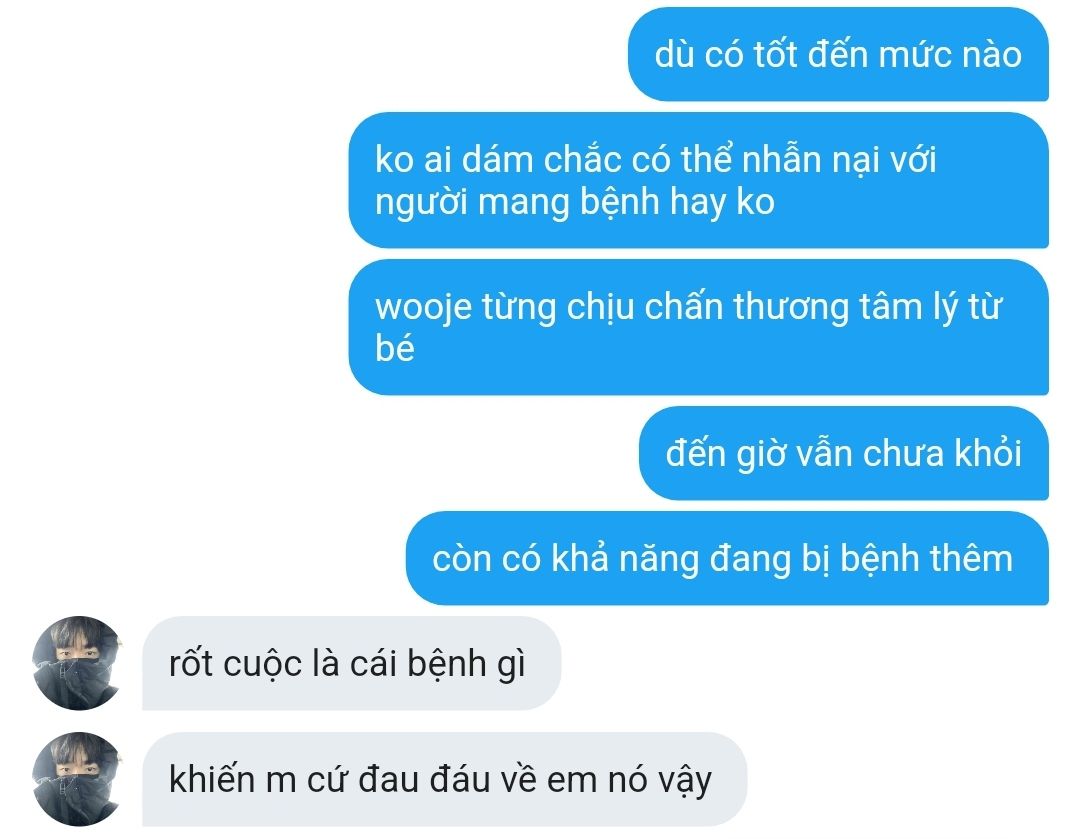1080x839 pixels.
Task: Click the word 'bé' in the wooje message
Action: pos(395,347)
